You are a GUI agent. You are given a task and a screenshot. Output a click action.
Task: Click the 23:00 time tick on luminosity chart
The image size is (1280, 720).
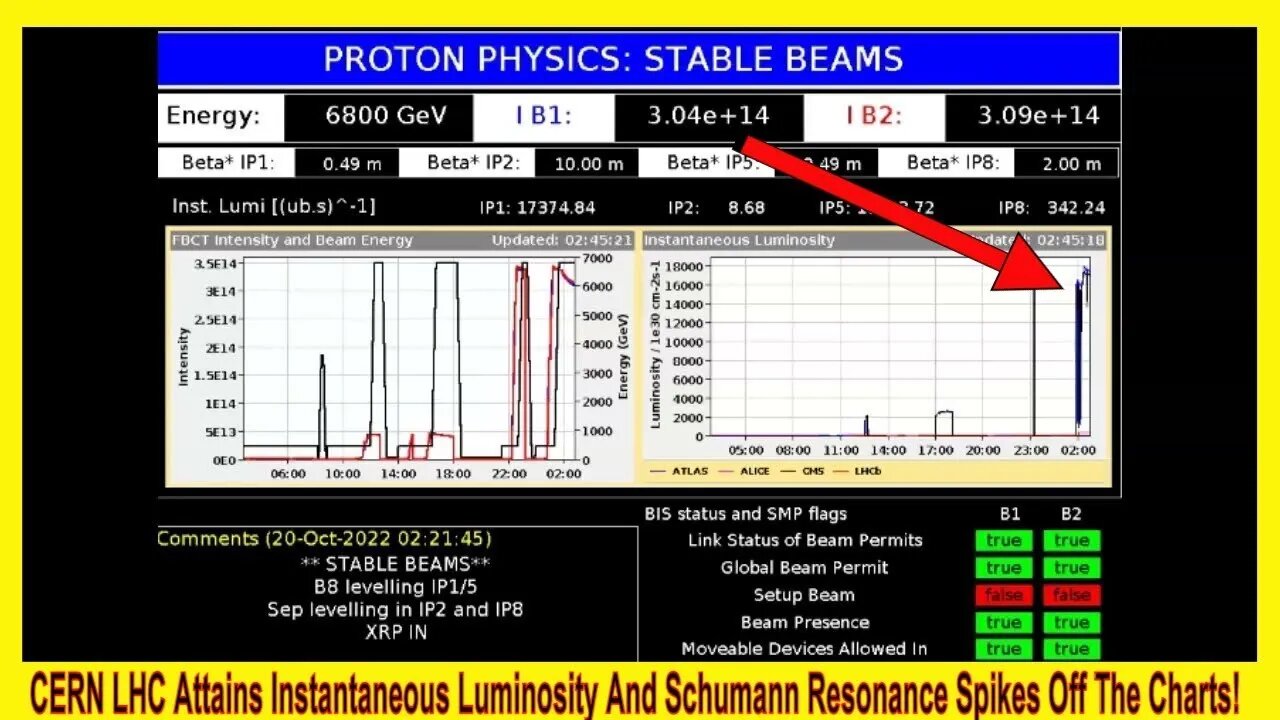pyautogui.click(x=1031, y=451)
